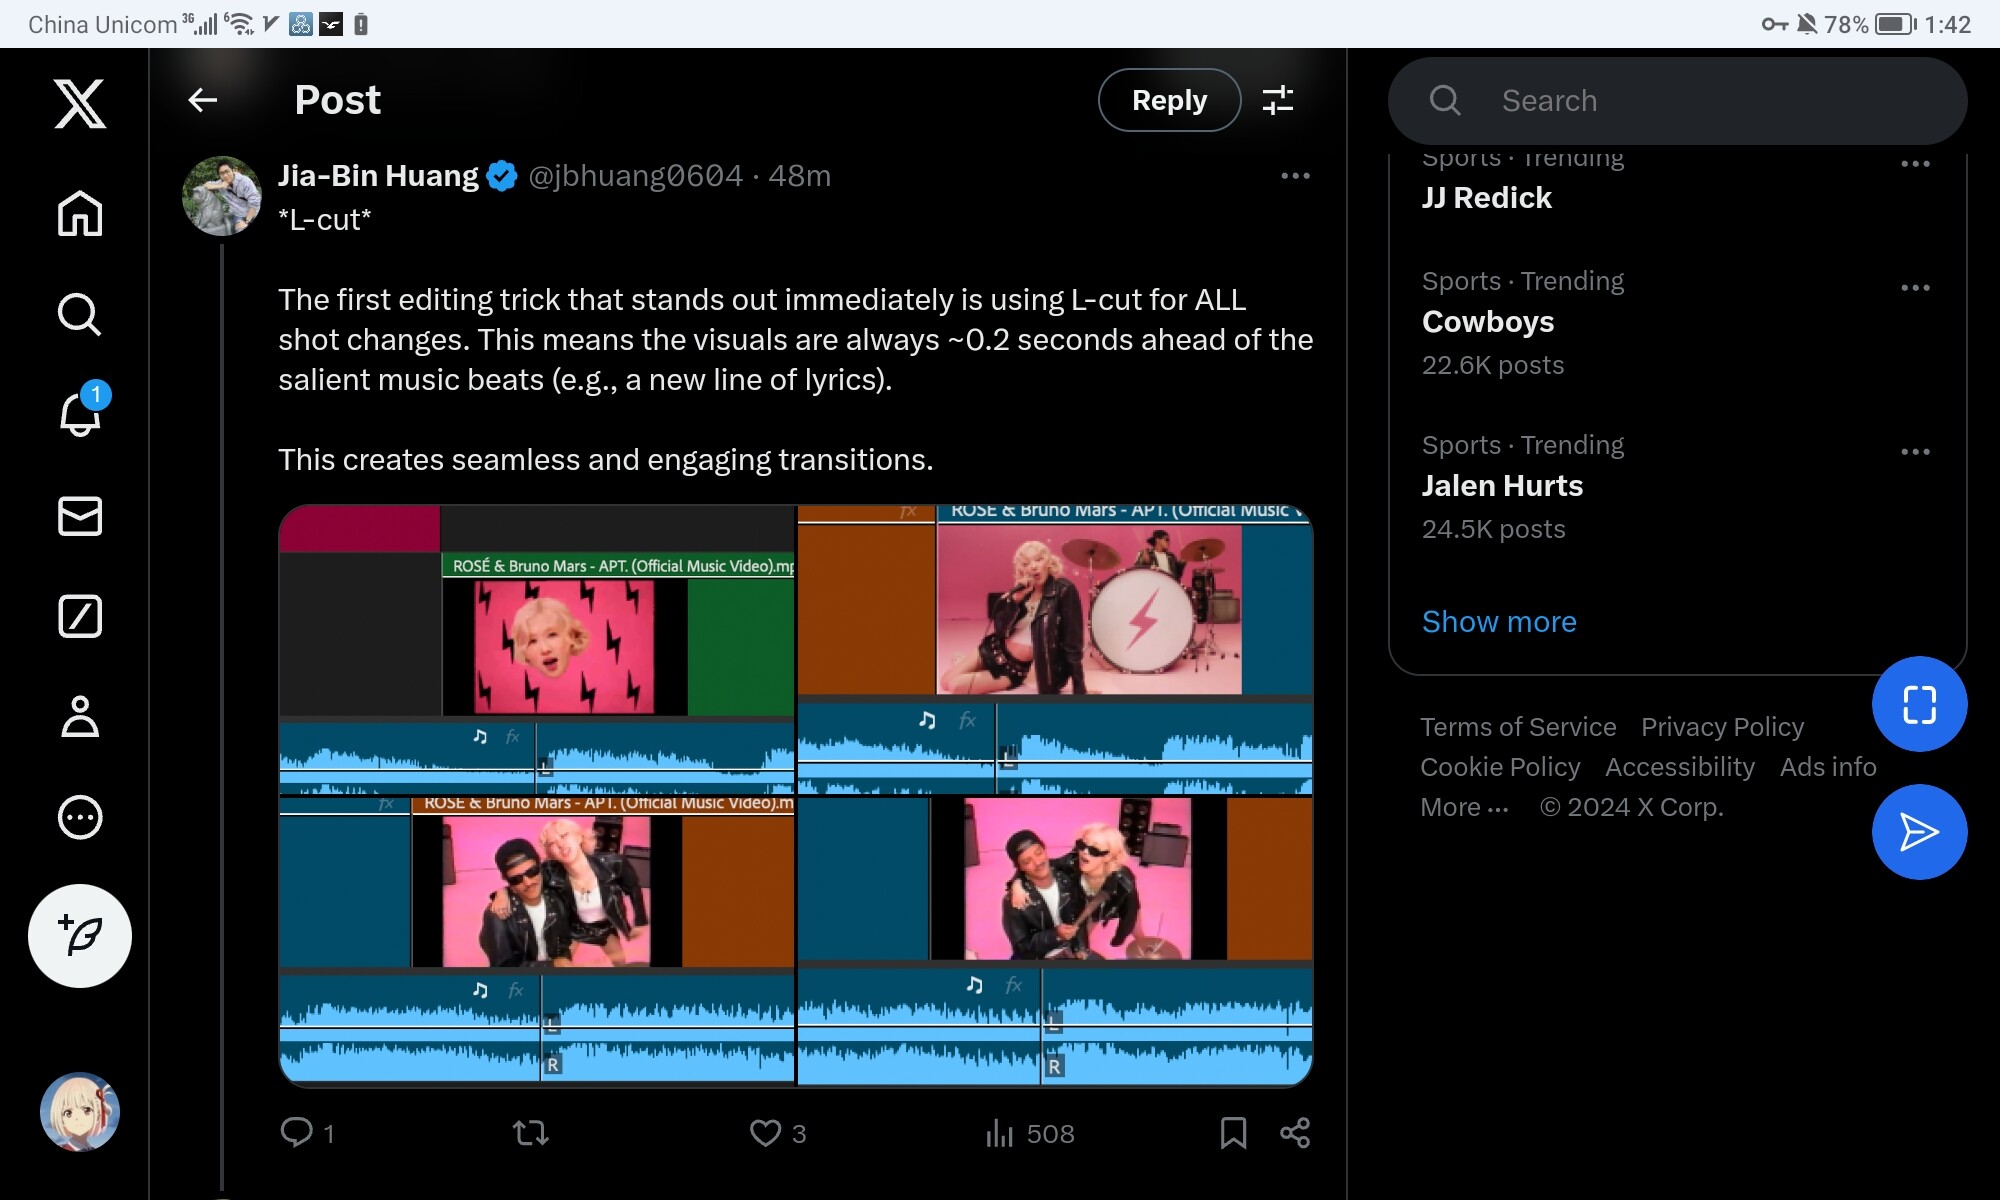Click repost icon under the post
This screenshot has width=2000, height=1200.
pos(530,1133)
